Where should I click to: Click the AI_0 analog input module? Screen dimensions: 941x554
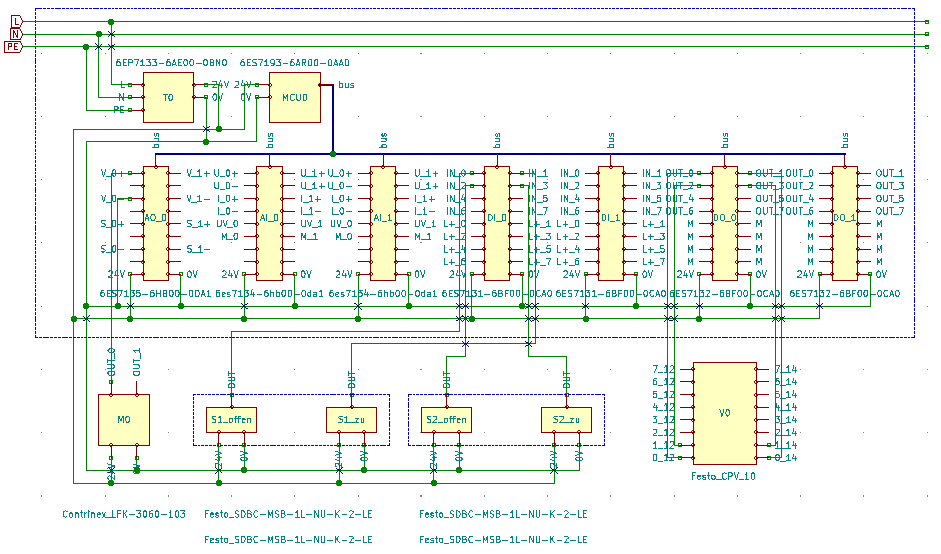tap(269, 222)
